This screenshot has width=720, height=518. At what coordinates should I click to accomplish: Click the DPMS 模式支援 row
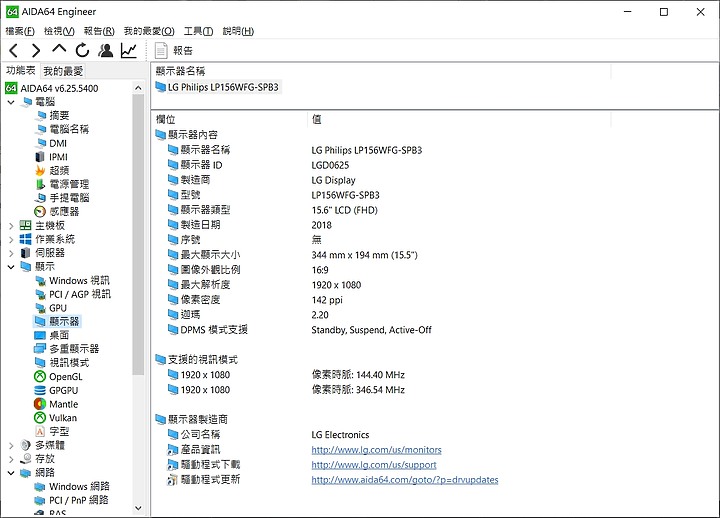(299, 330)
